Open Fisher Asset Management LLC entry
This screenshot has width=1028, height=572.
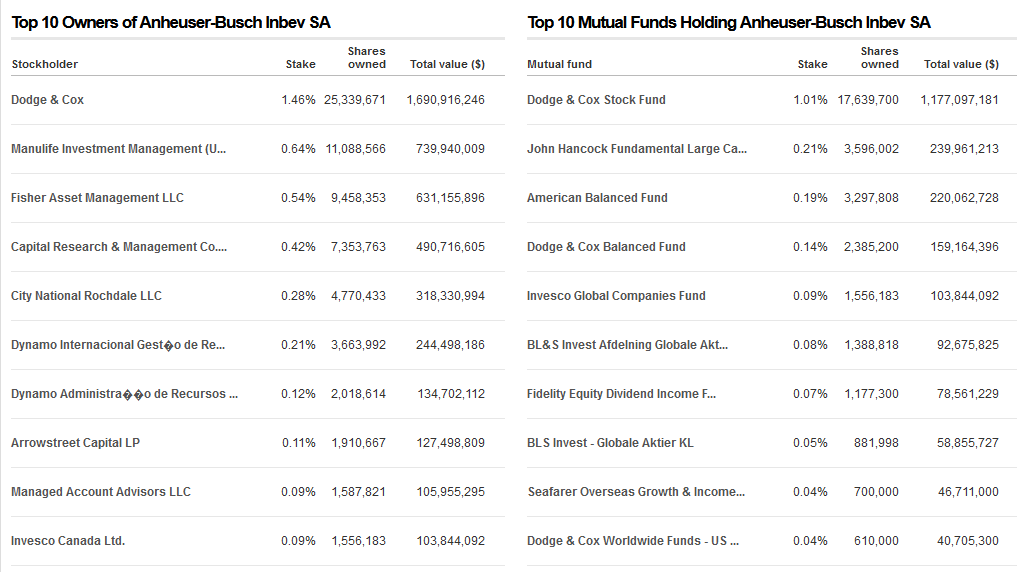click(97, 197)
